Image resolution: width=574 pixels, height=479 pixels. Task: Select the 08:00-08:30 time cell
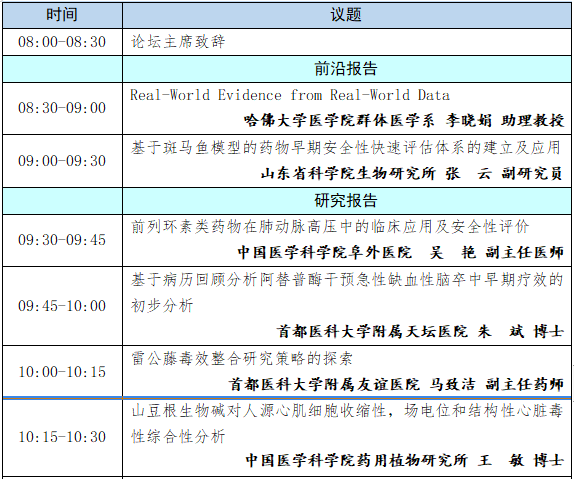tap(62, 42)
